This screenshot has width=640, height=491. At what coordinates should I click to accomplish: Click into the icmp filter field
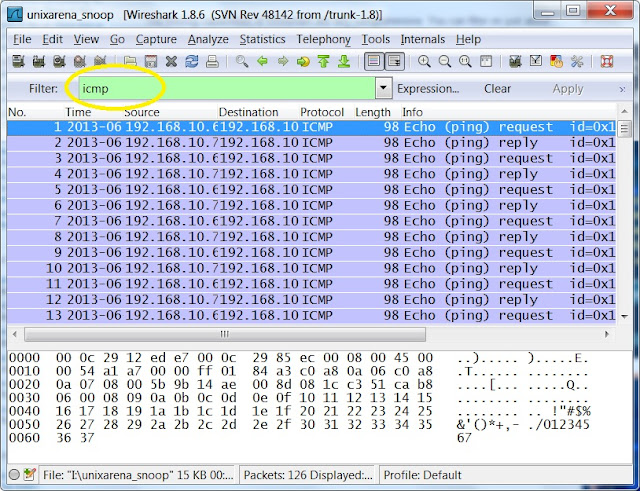[x=227, y=88]
